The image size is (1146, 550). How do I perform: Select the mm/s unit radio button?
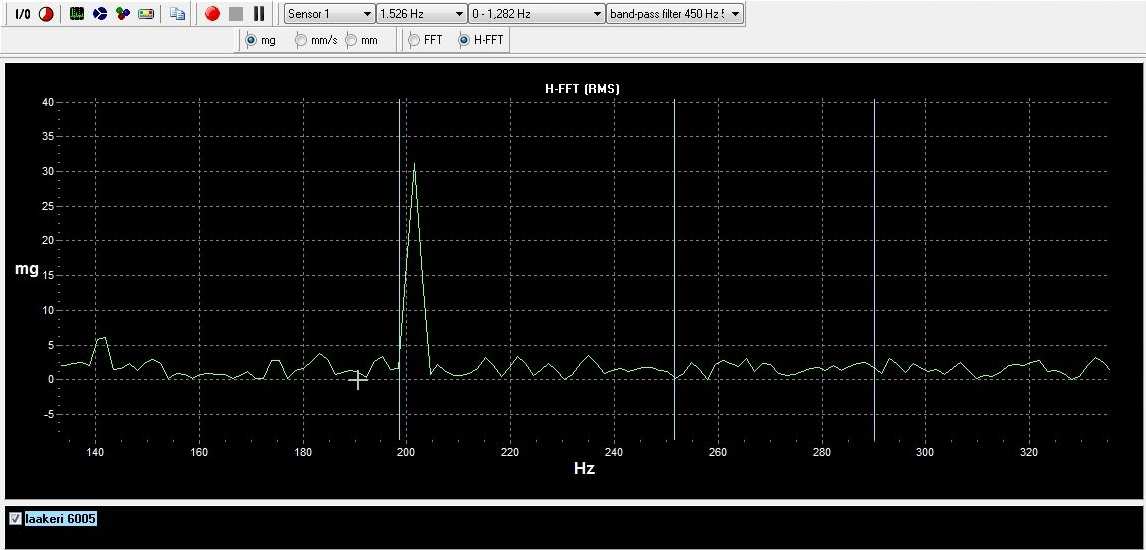300,41
